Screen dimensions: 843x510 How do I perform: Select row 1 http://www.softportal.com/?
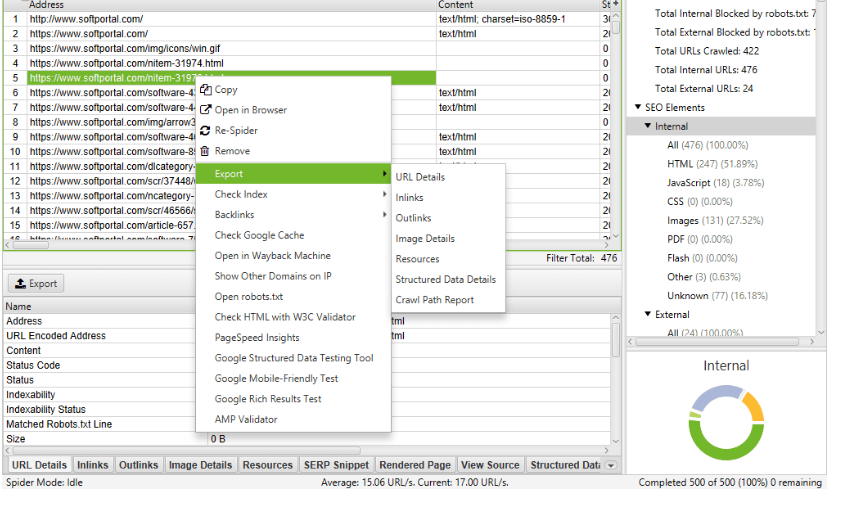pos(231,19)
